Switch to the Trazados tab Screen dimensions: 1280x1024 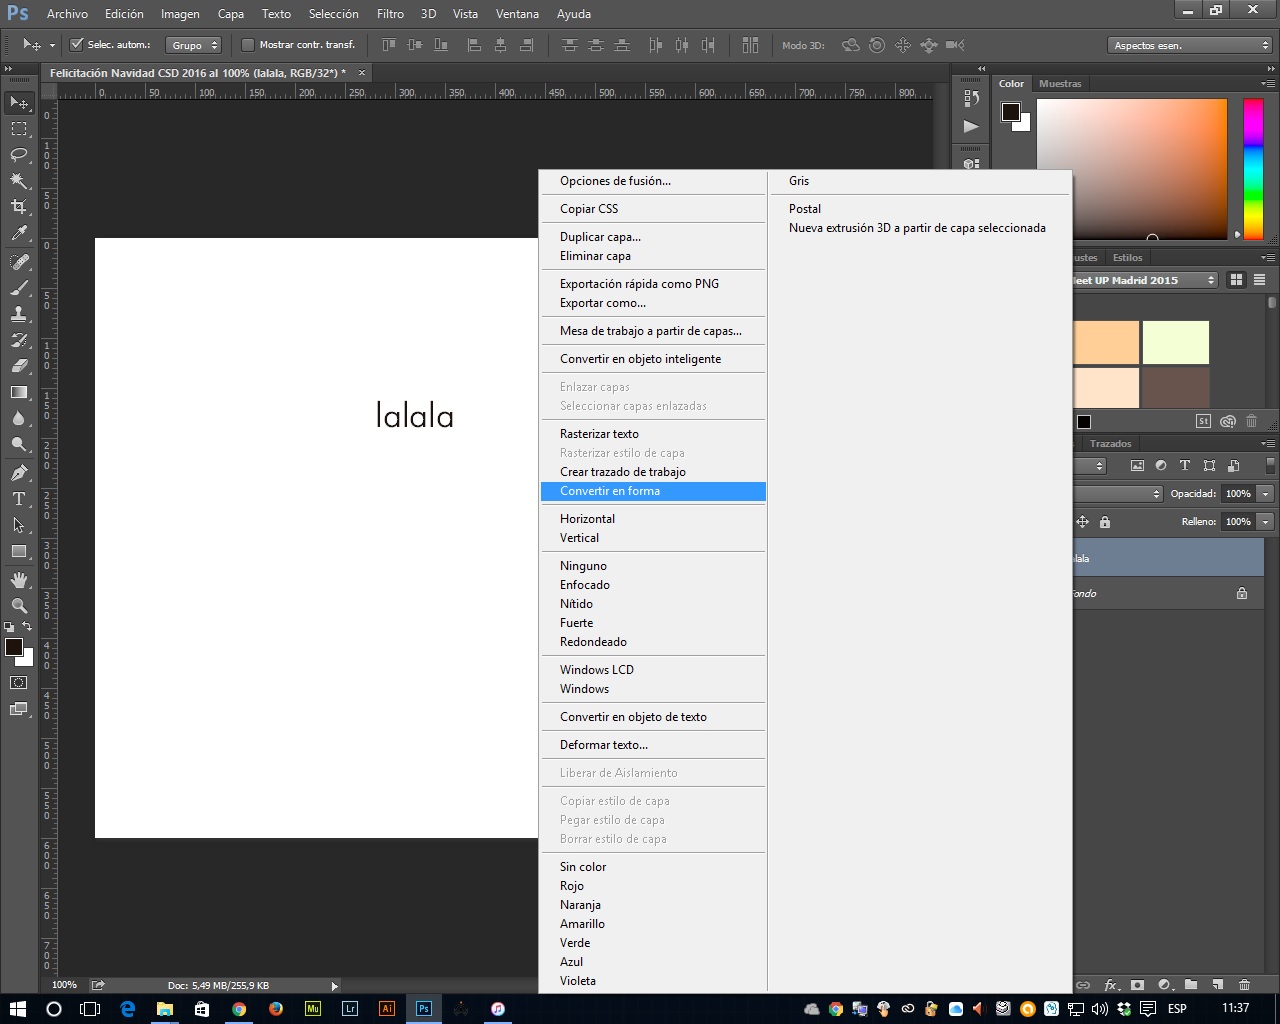1110,444
